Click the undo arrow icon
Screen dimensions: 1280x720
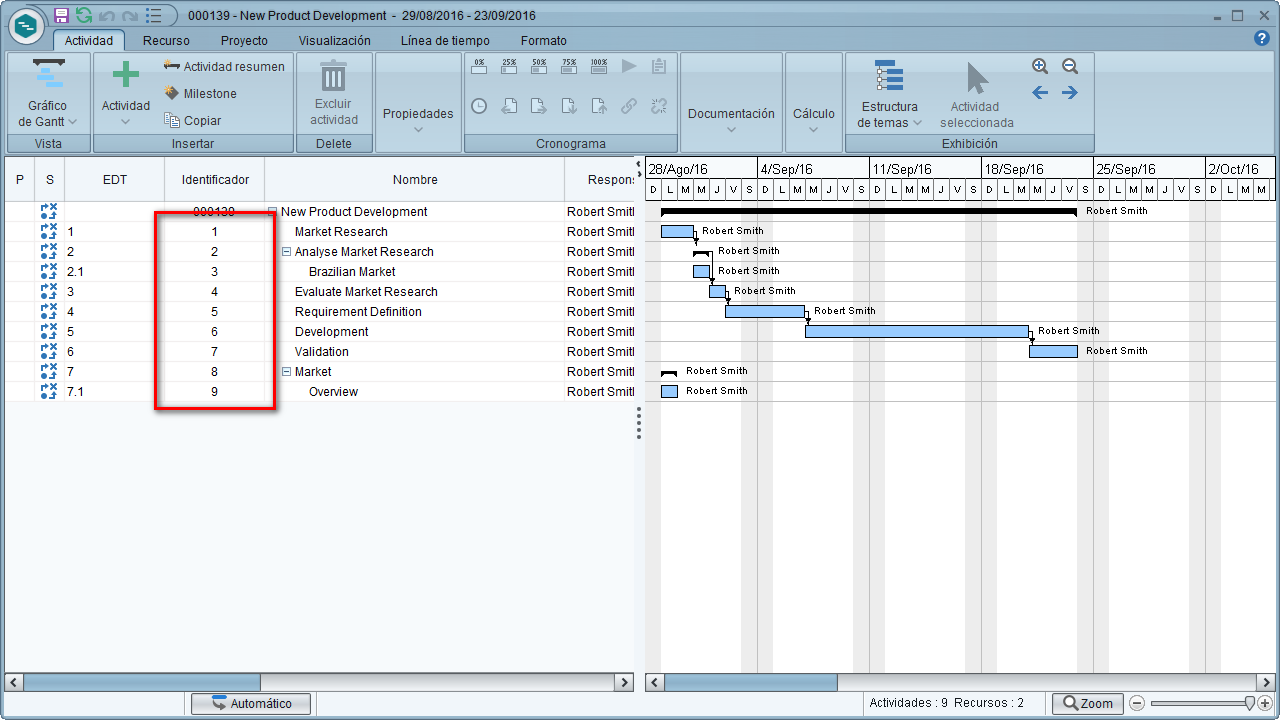(107, 16)
